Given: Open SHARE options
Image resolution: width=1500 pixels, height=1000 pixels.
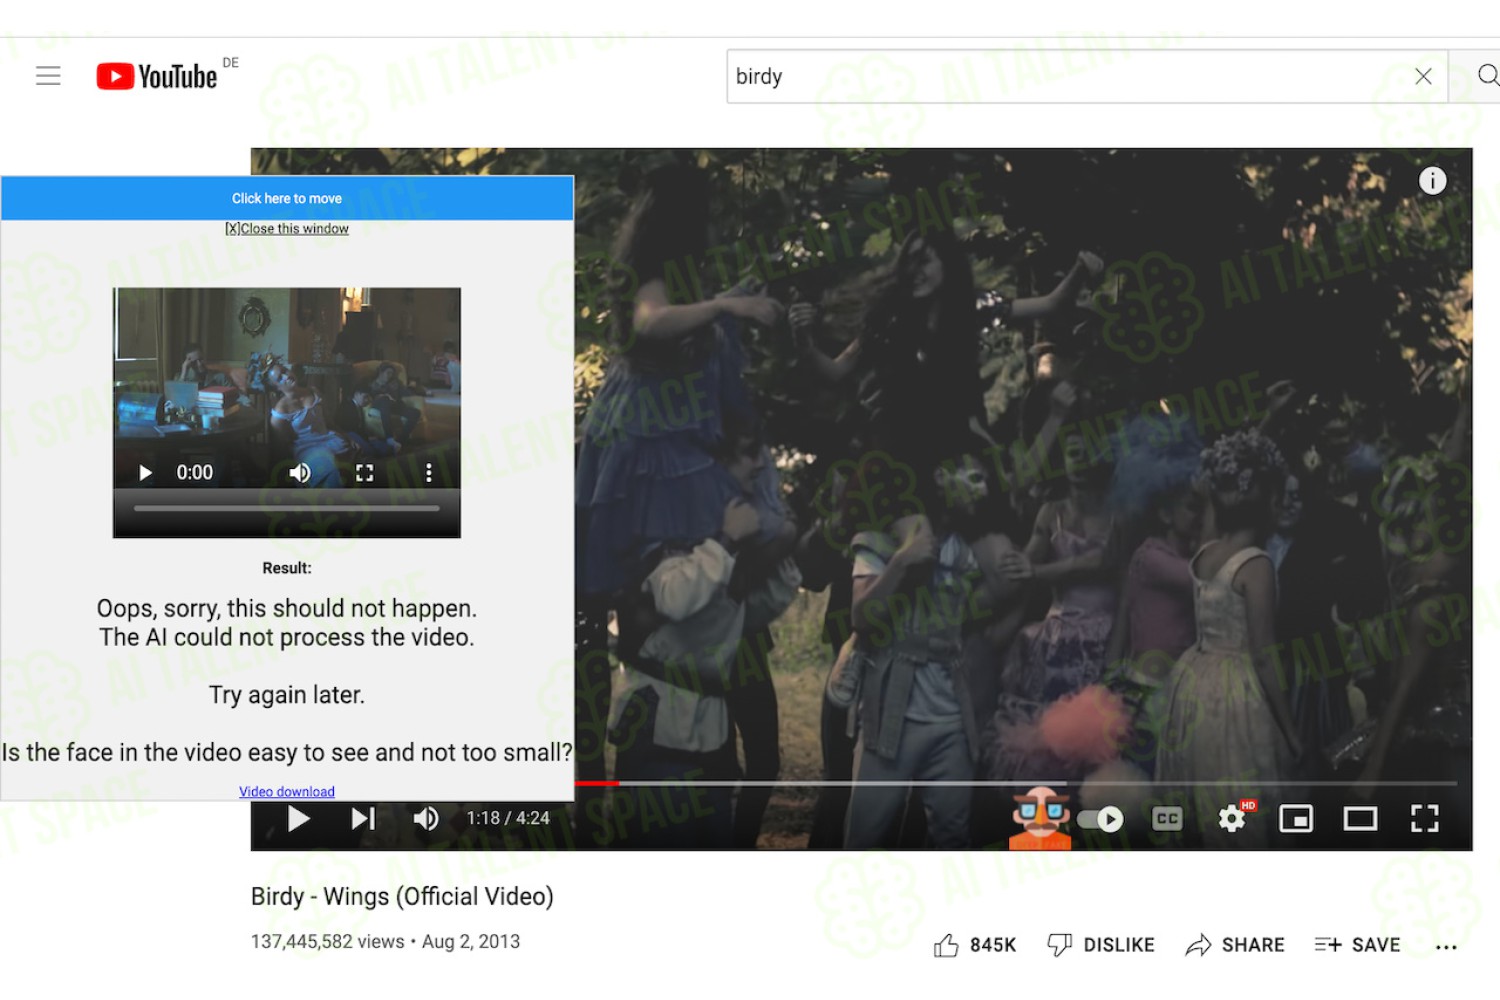Looking at the screenshot, I should (x=1235, y=945).
